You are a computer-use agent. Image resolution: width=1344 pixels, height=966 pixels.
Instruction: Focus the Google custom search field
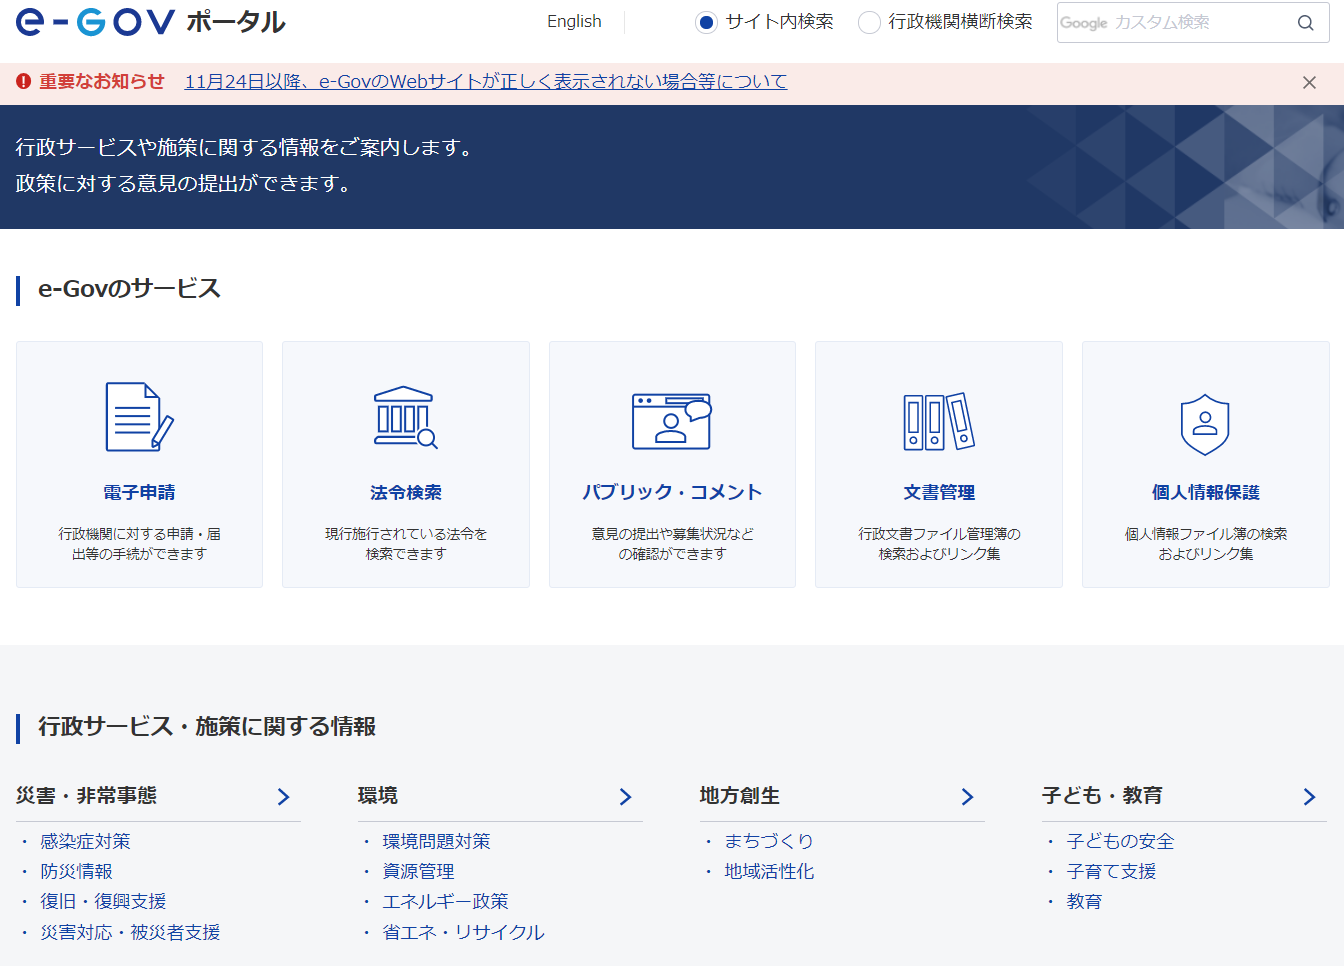click(1170, 23)
